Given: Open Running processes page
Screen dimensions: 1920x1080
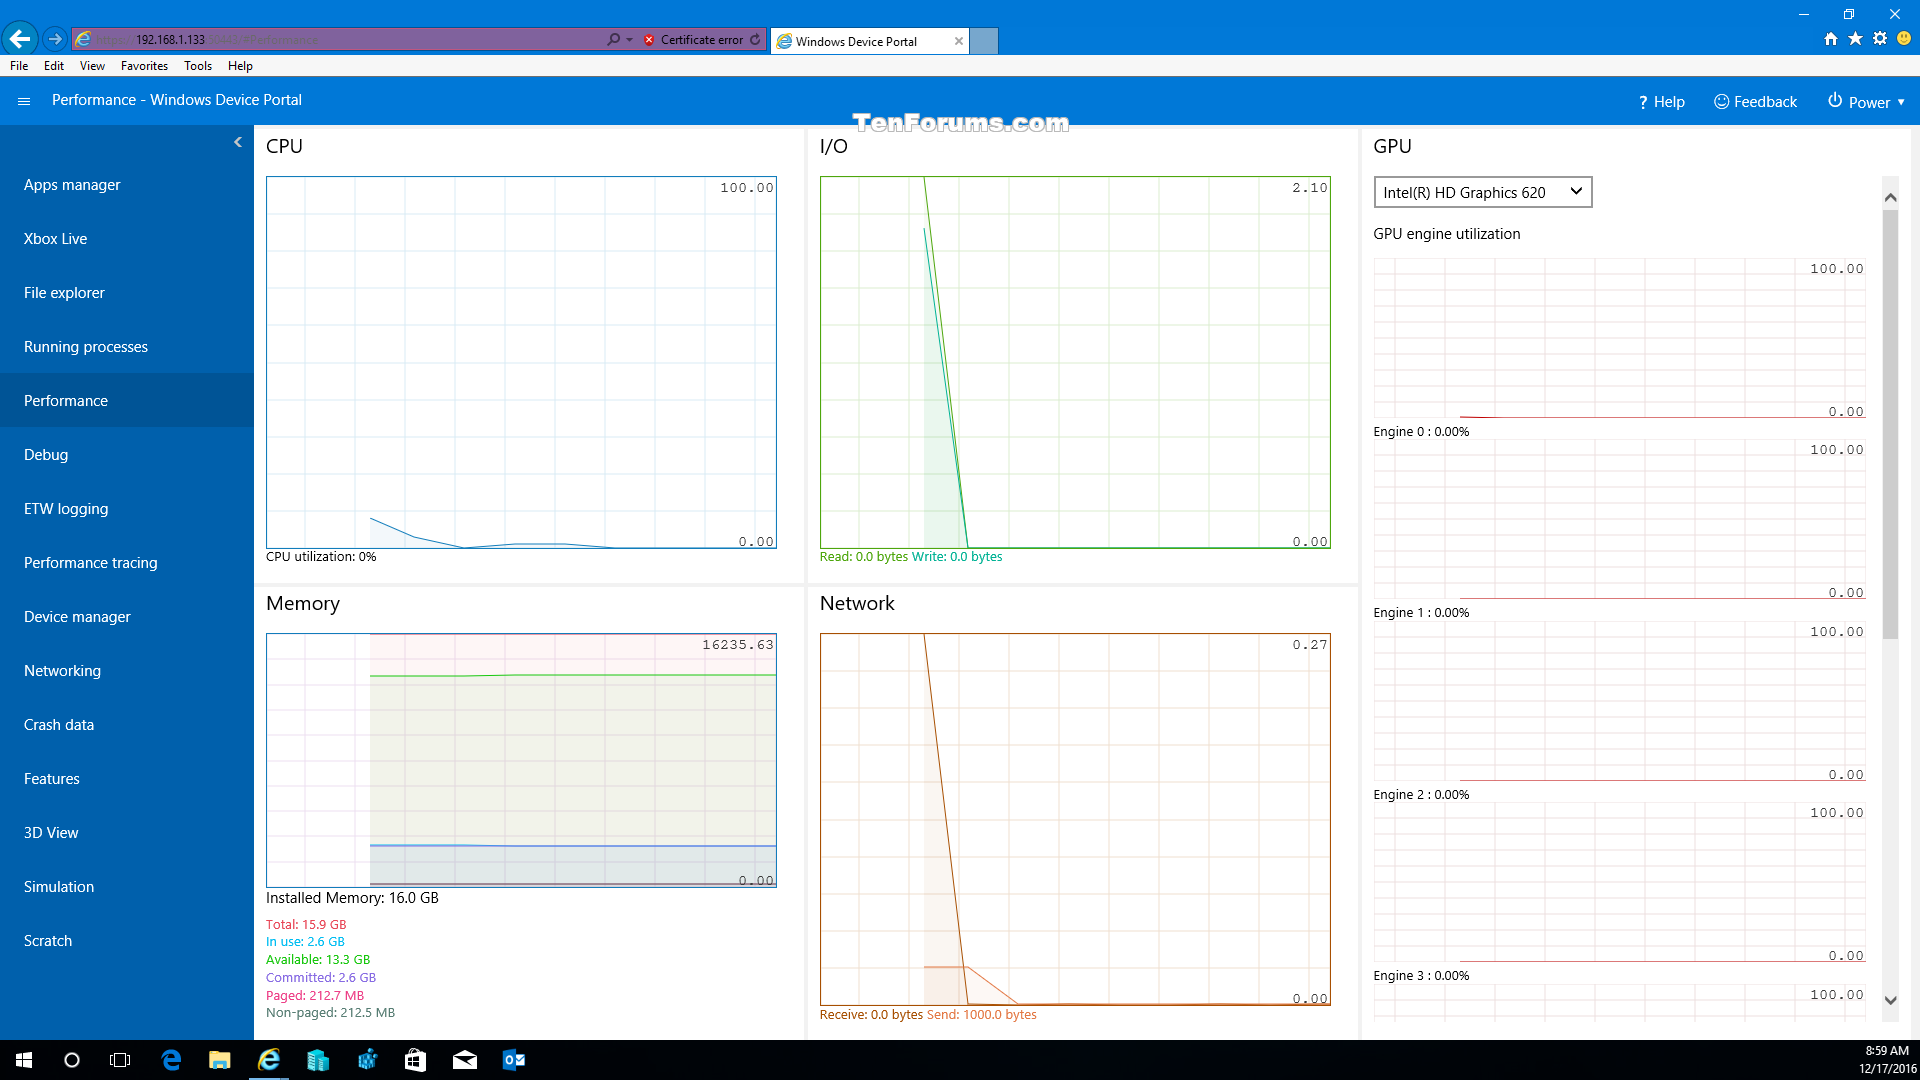Looking at the screenshot, I should [x=127, y=347].
